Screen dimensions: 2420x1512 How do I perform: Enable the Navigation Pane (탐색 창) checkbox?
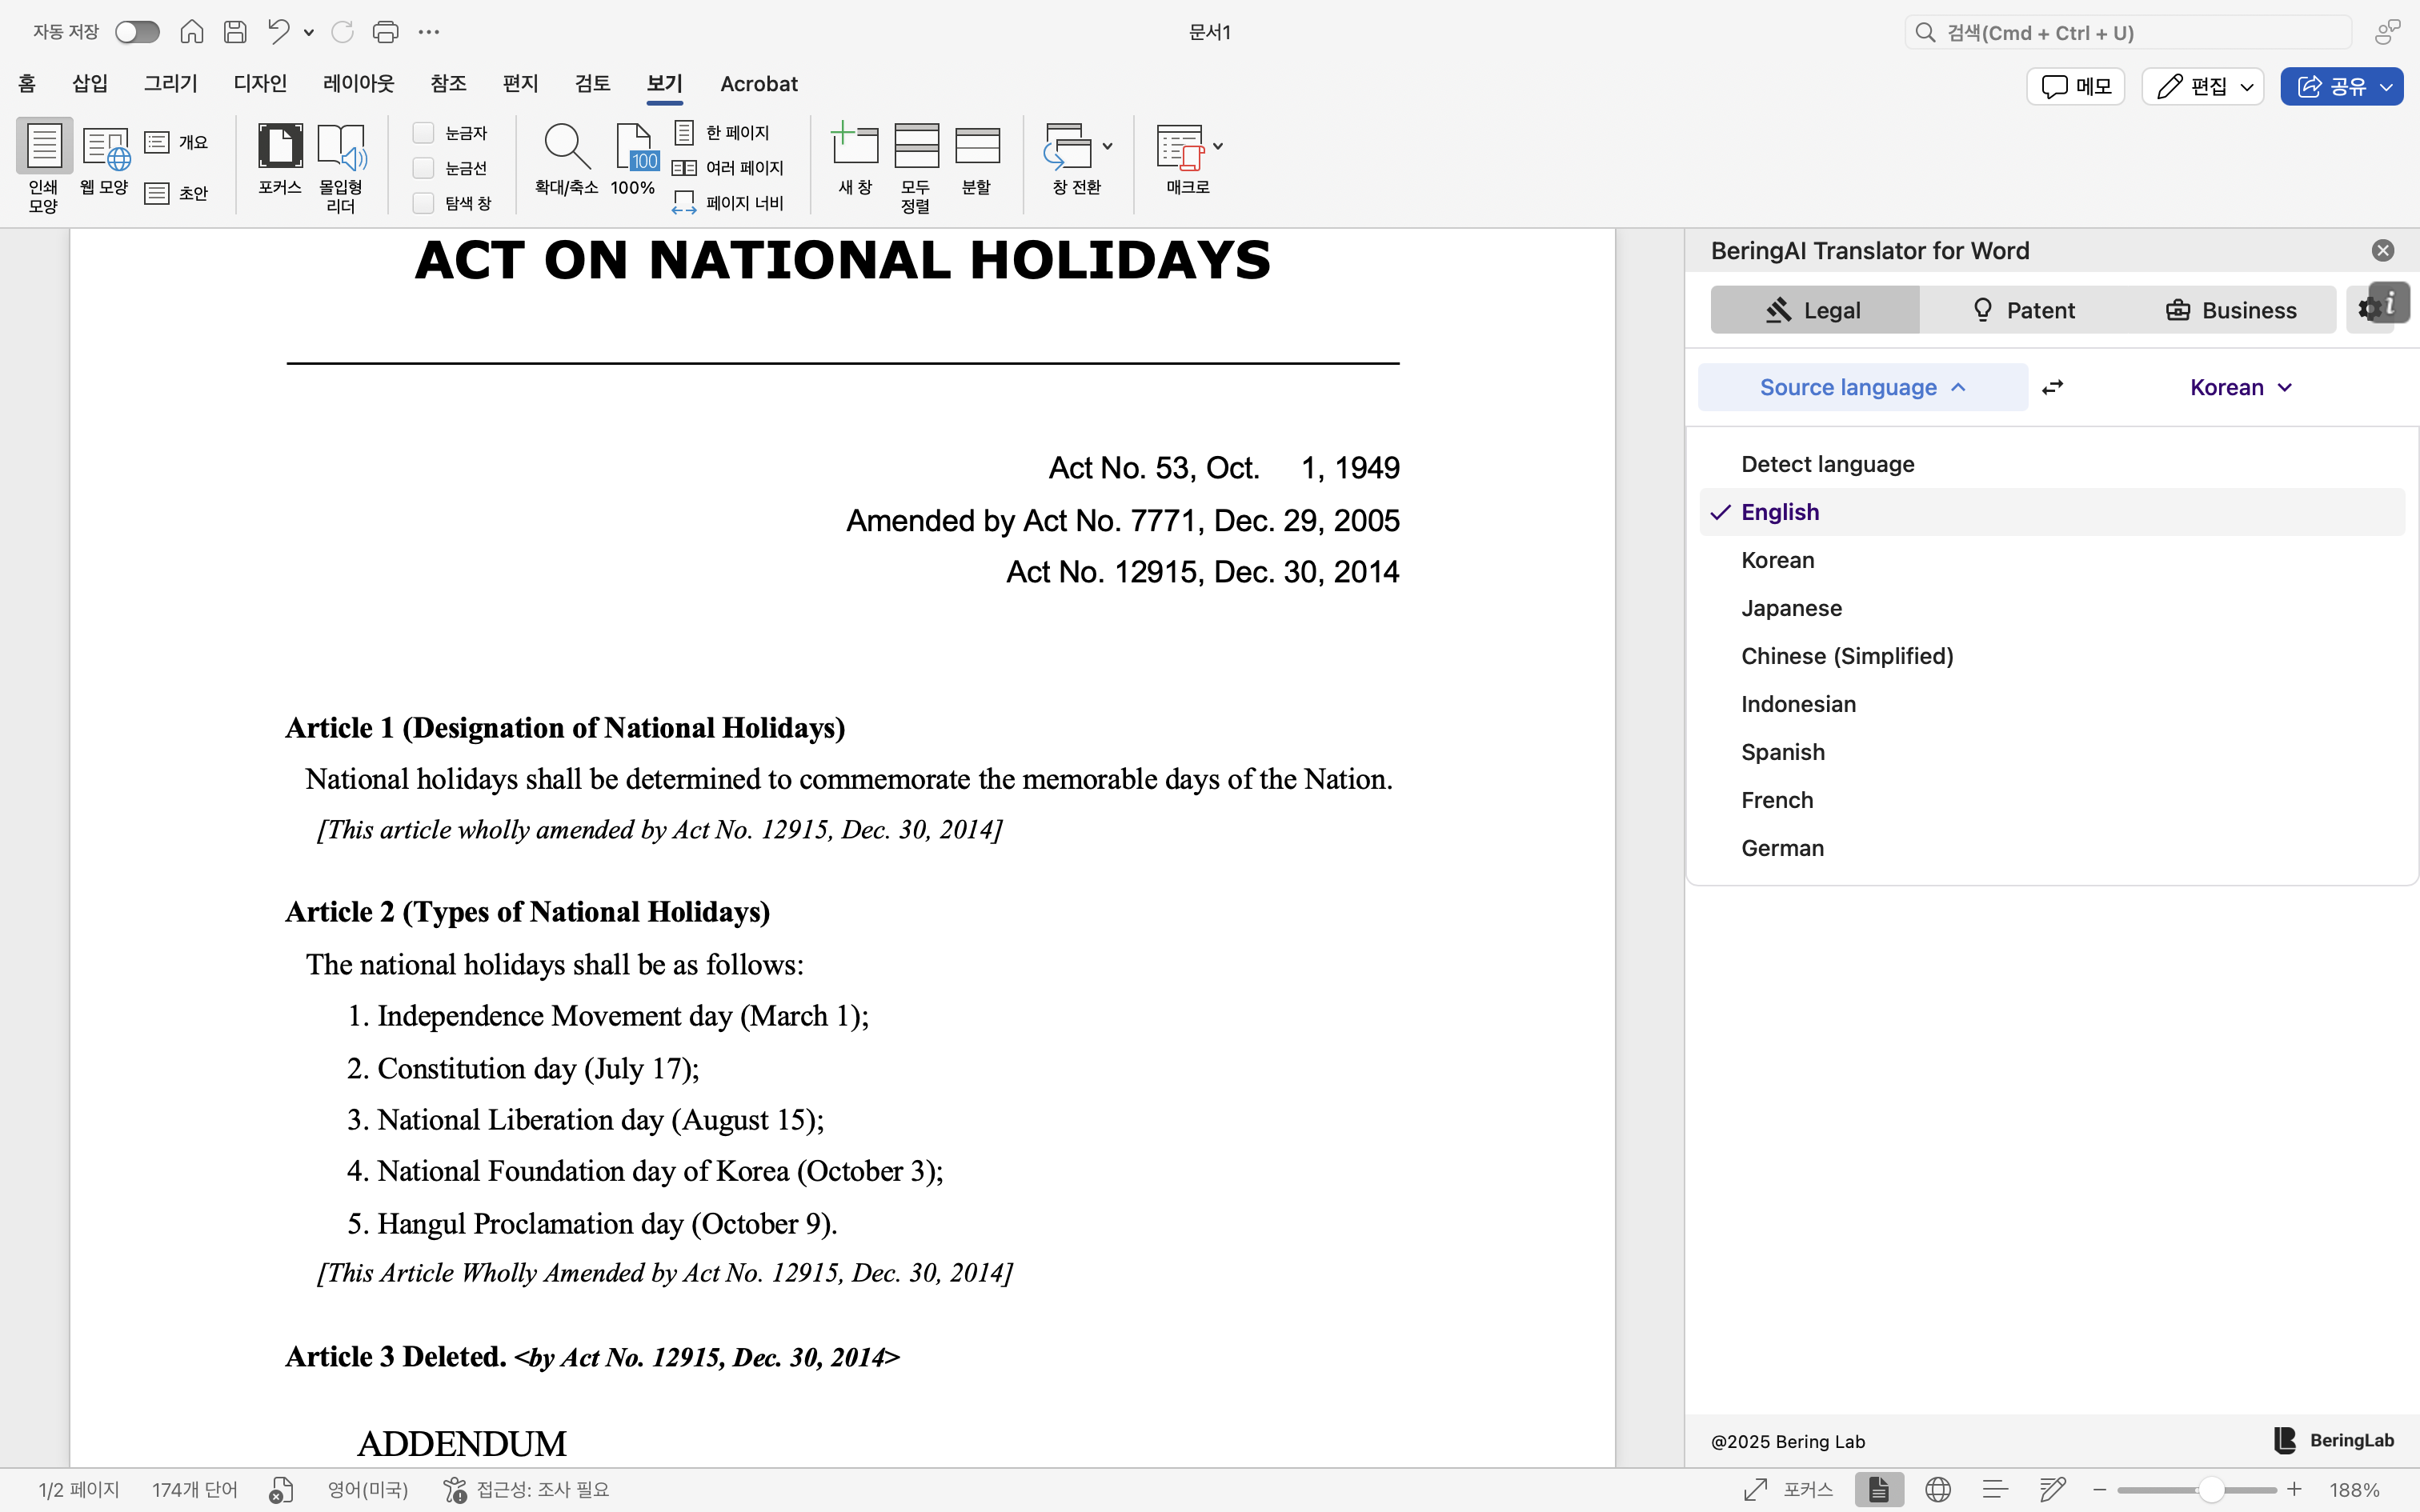[x=423, y=203]
